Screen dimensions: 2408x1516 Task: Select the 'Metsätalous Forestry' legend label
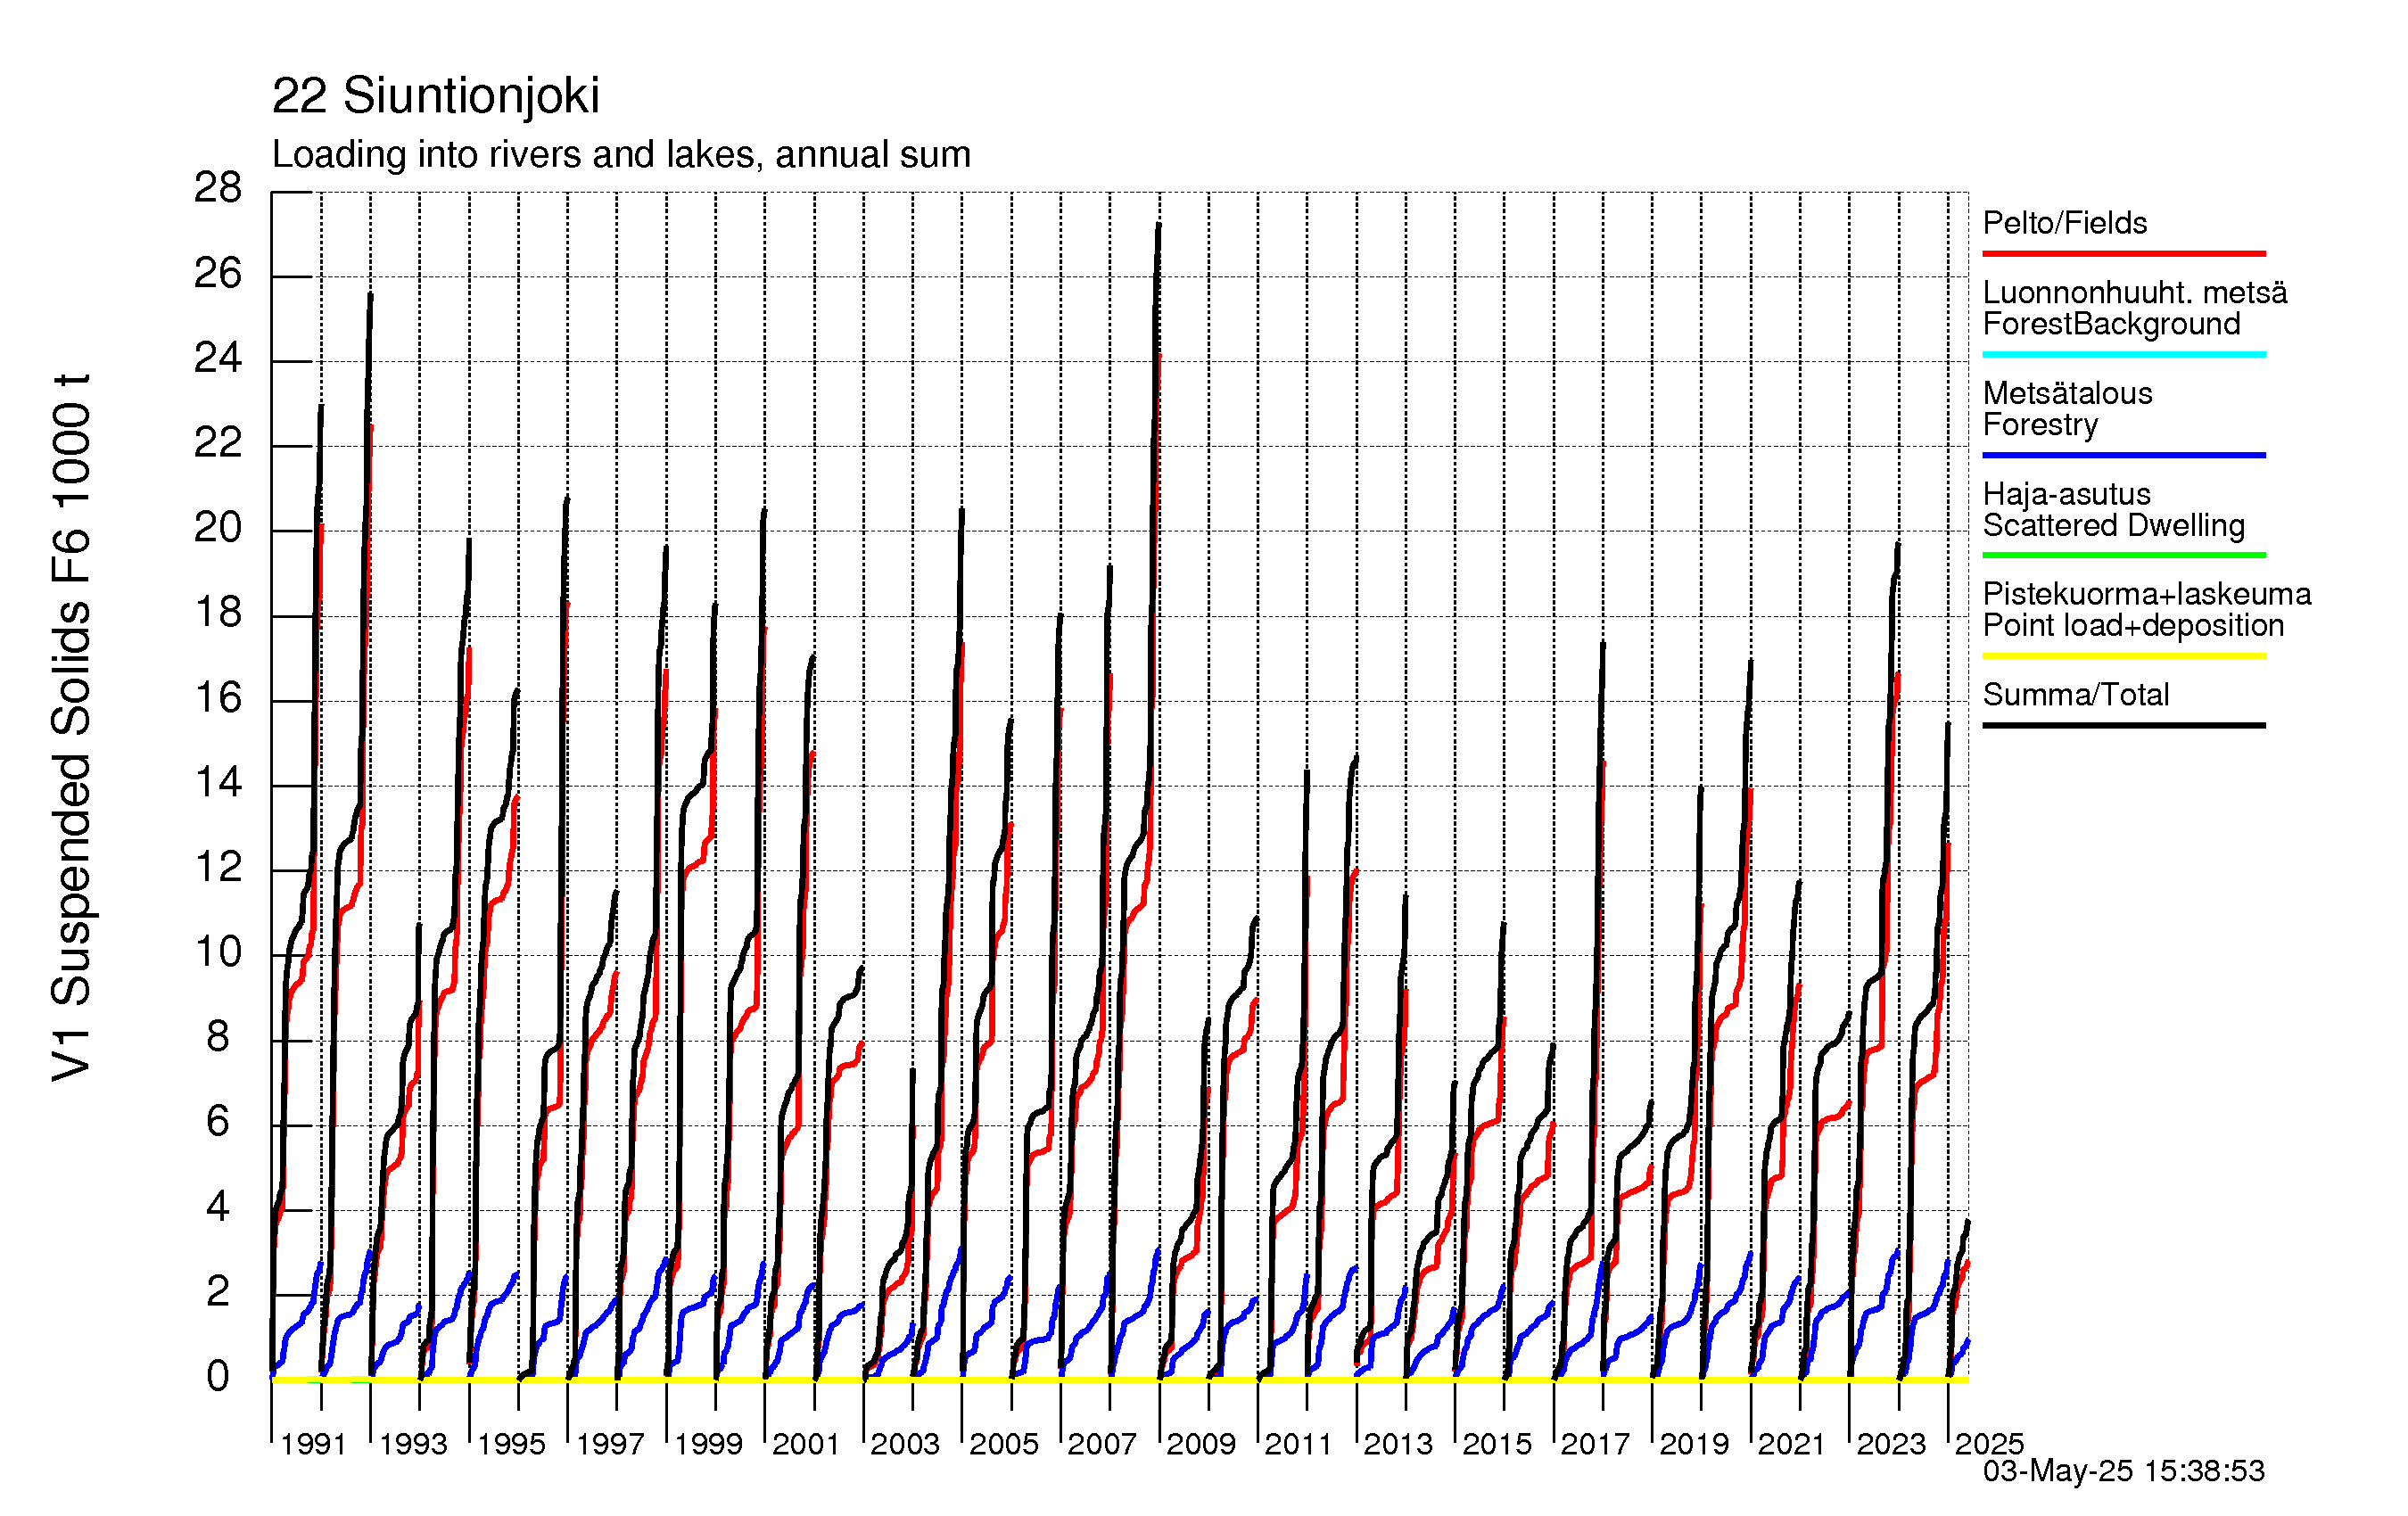(x=2067, y=408)
